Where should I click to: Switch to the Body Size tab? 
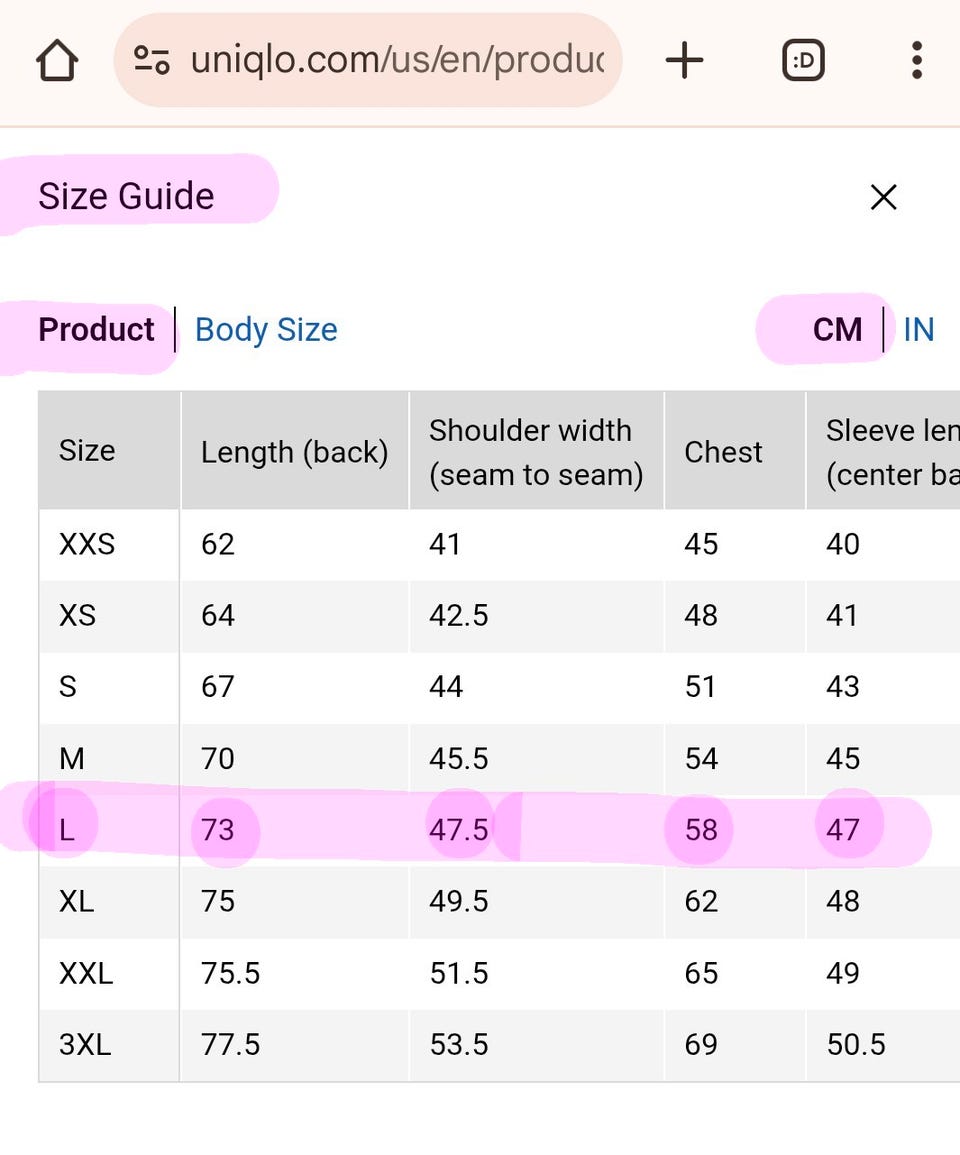coord(266,329)
